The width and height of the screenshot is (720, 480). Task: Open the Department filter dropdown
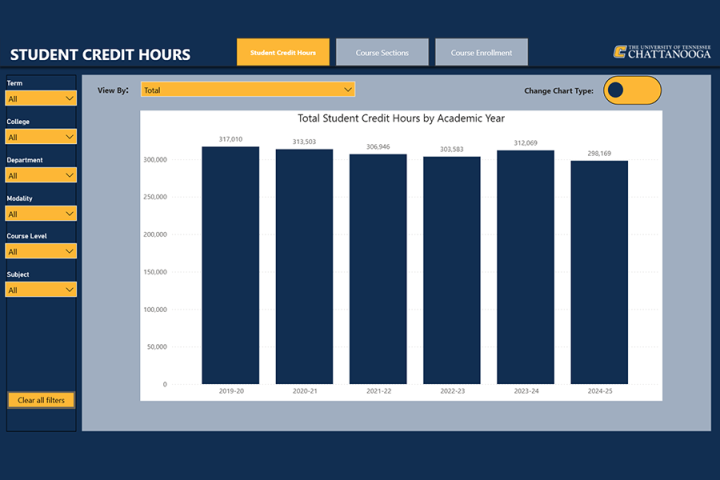click(x=41, y=175)
